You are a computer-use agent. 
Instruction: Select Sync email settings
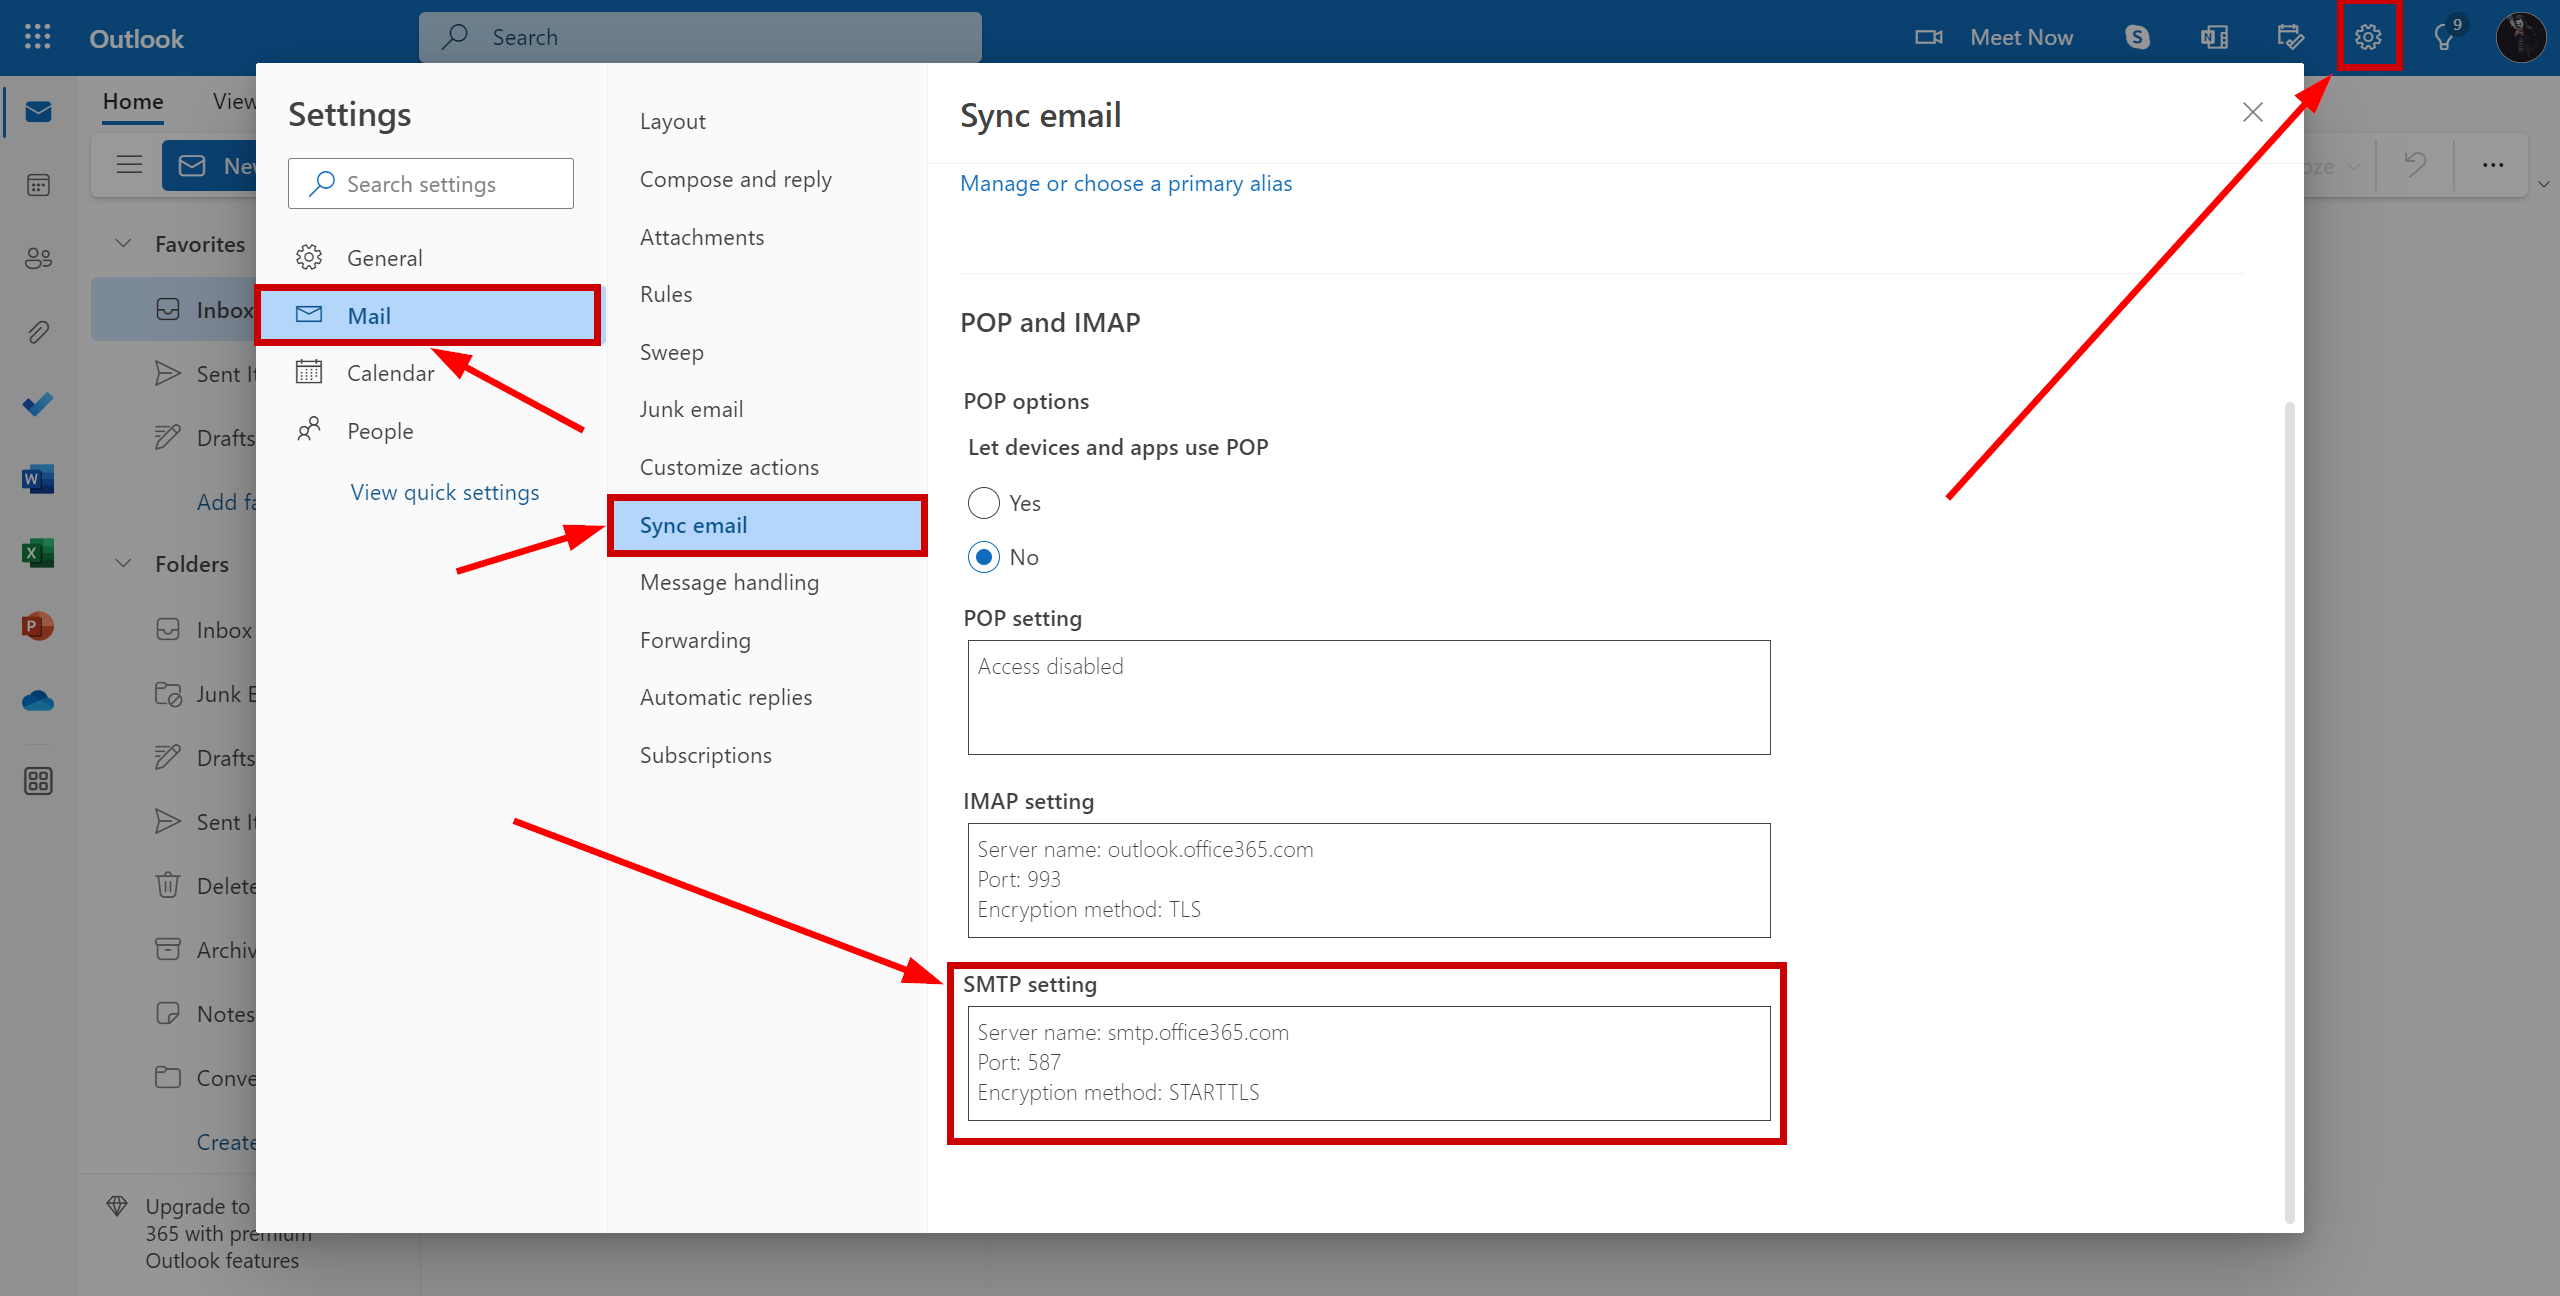[x=767, y=525]
